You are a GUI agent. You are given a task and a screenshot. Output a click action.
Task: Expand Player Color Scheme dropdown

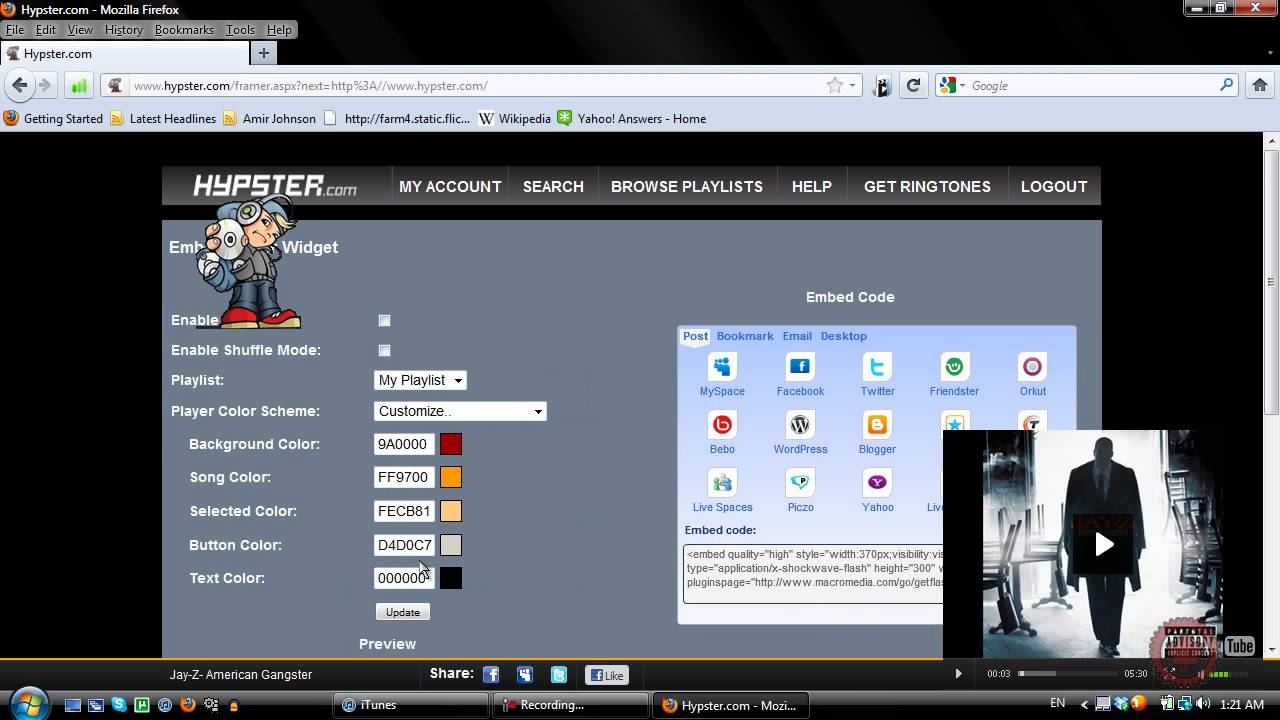[x=460, y=411]
